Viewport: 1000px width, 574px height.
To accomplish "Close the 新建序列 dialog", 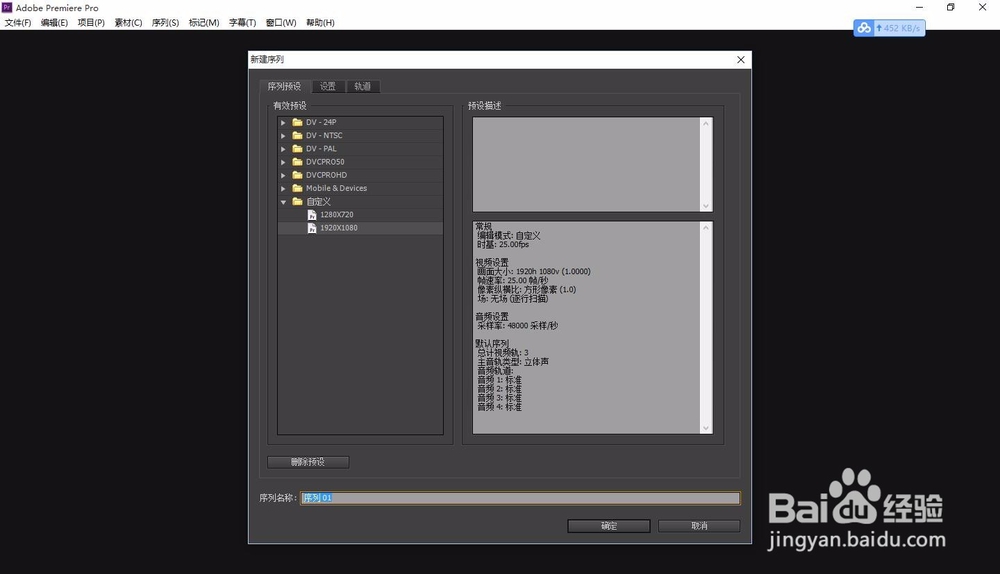I will [x=741, y=59].
